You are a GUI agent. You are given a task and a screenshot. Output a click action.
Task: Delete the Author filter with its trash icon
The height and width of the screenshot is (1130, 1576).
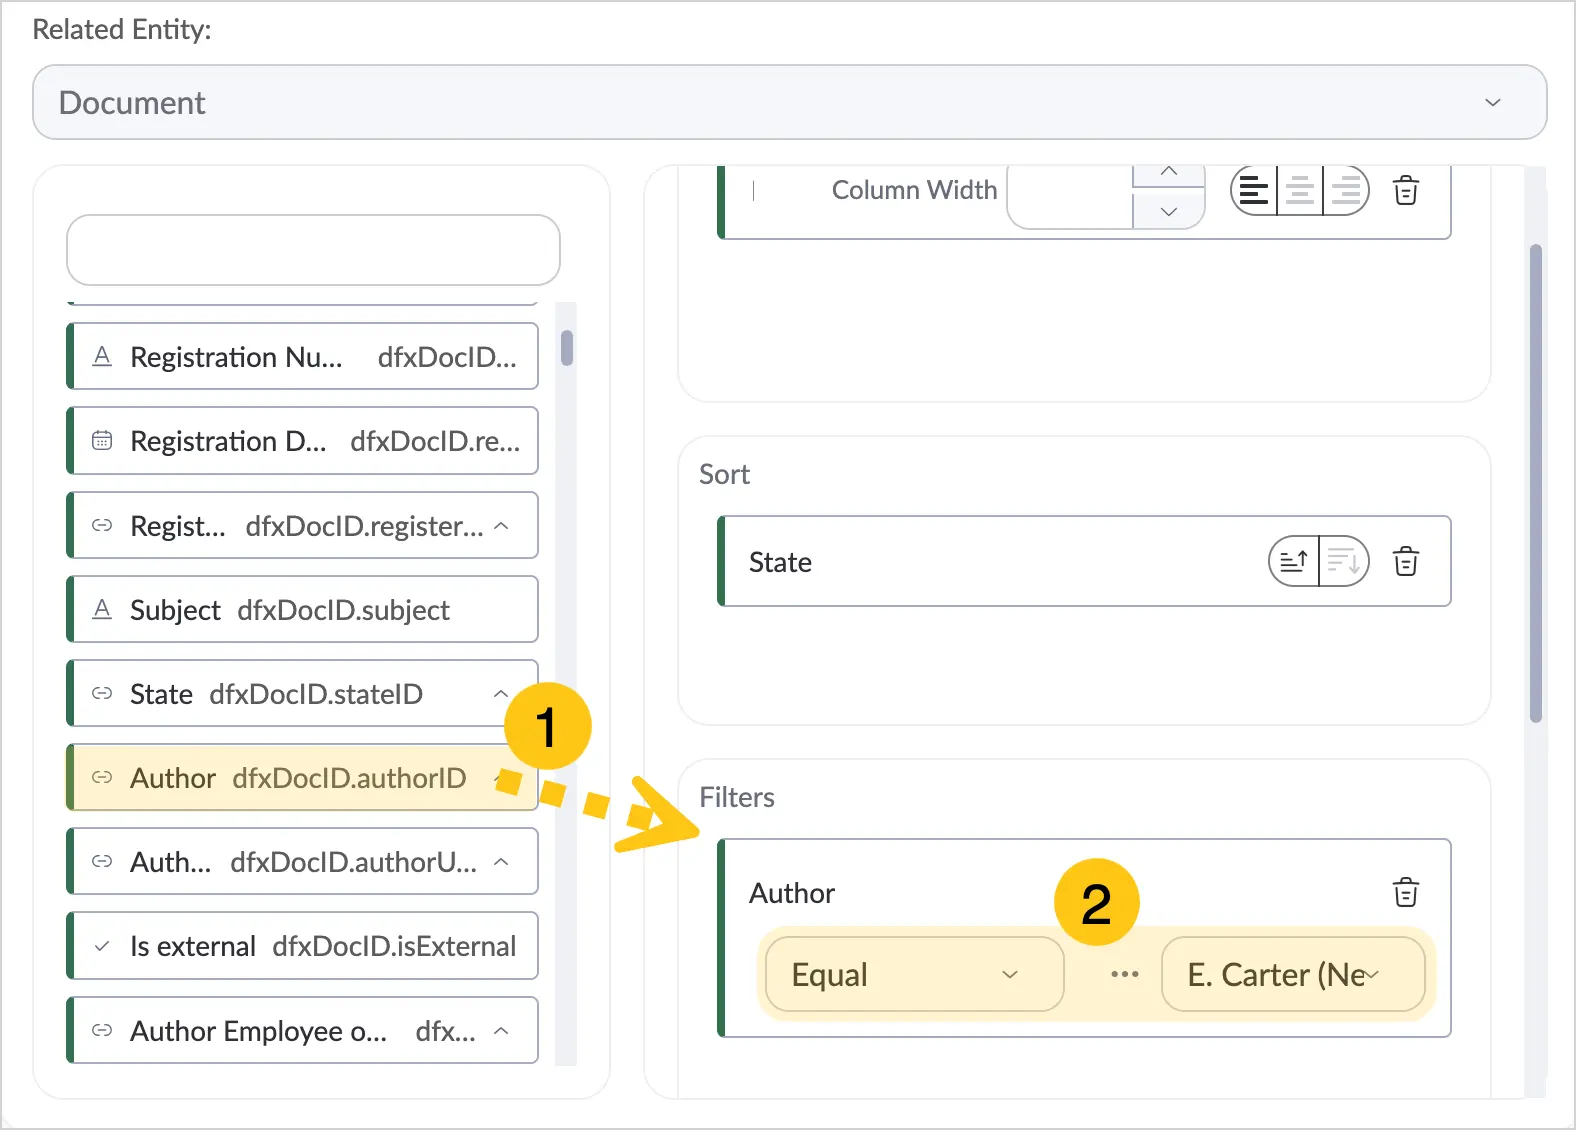[x=1406, y=892]
